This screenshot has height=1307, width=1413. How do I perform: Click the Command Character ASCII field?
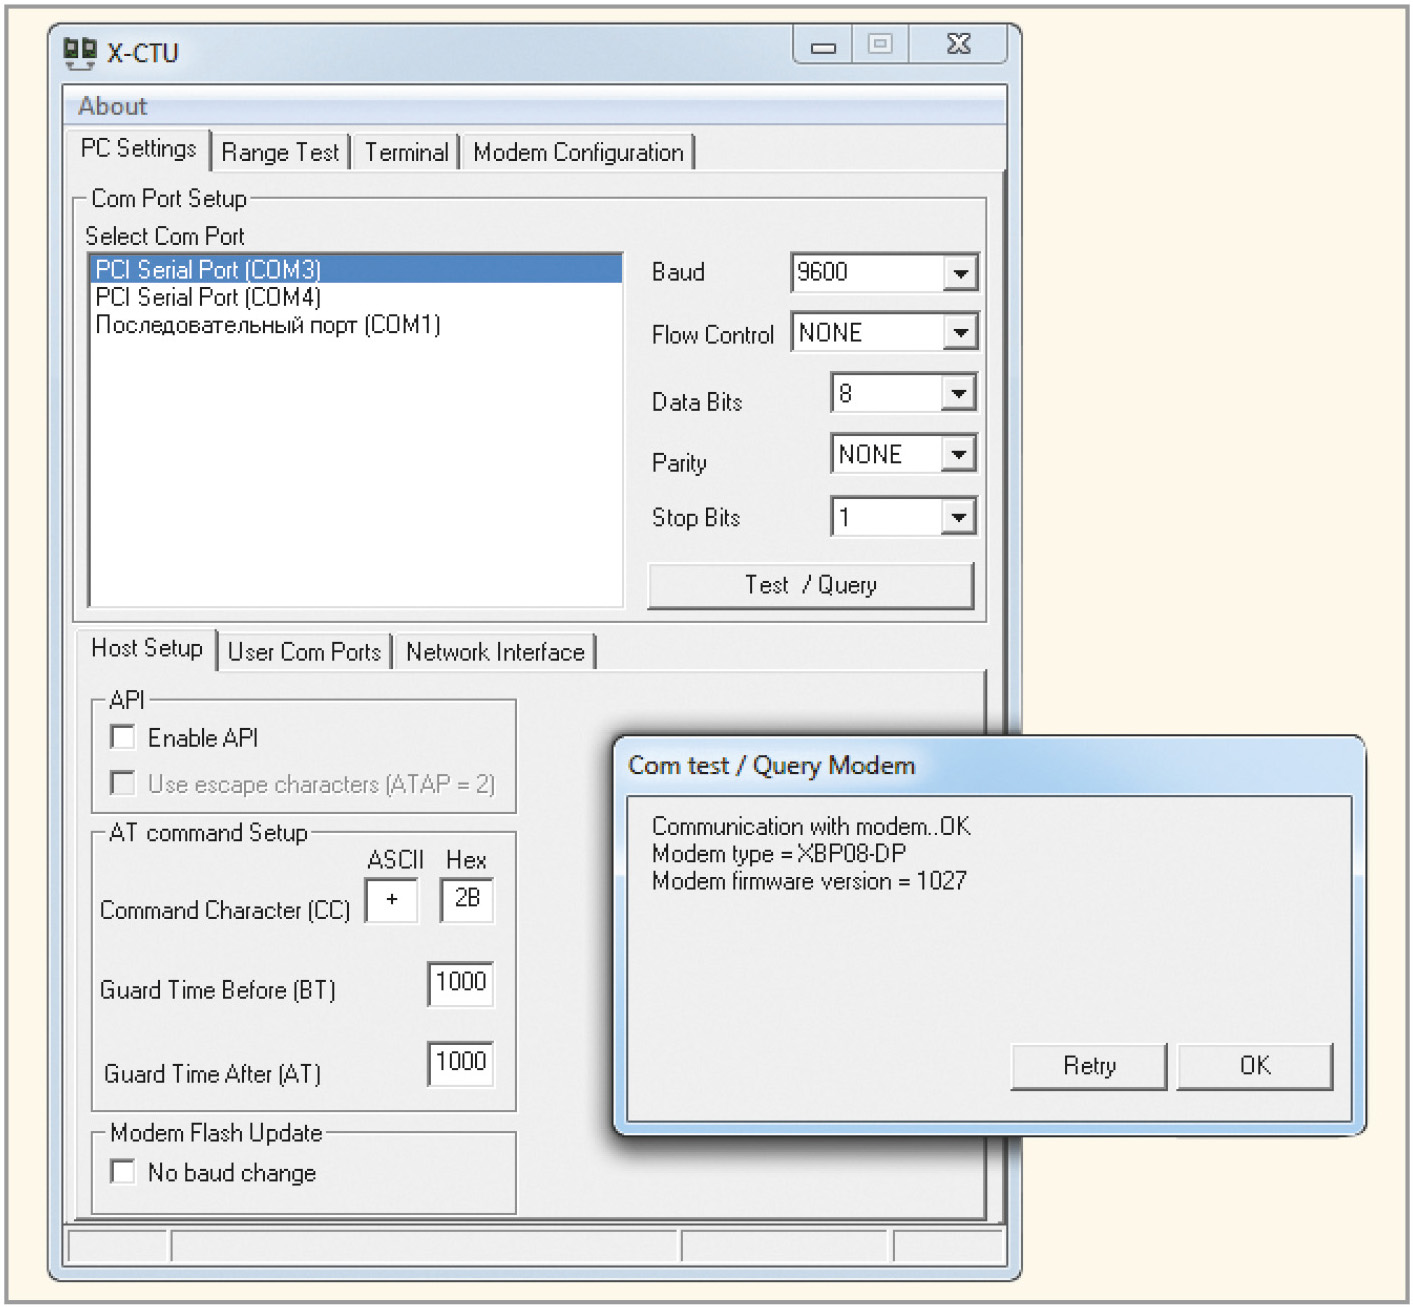[x=391, y=900]
